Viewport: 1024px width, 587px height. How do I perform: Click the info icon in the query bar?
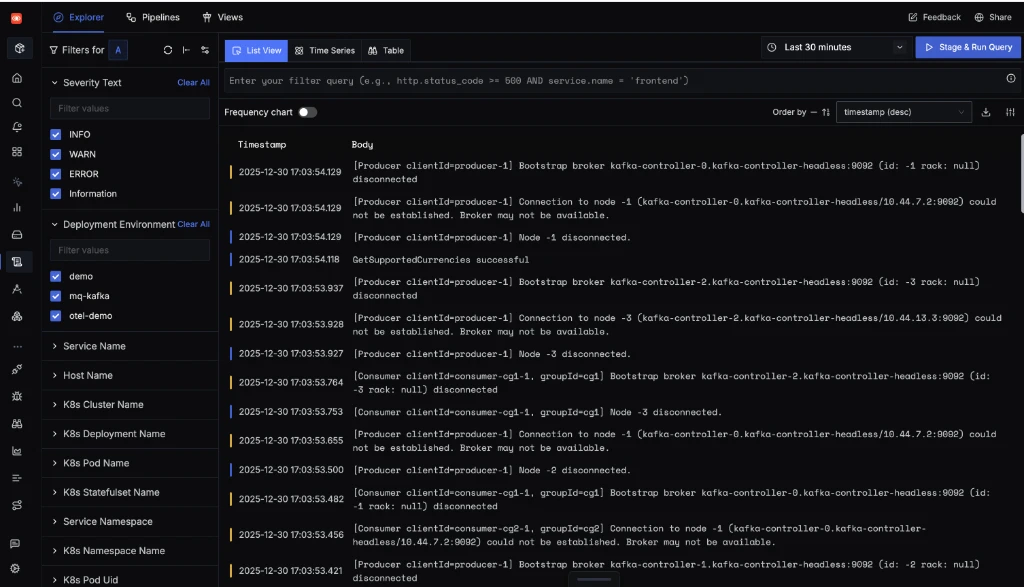[x=1010, y=79]
